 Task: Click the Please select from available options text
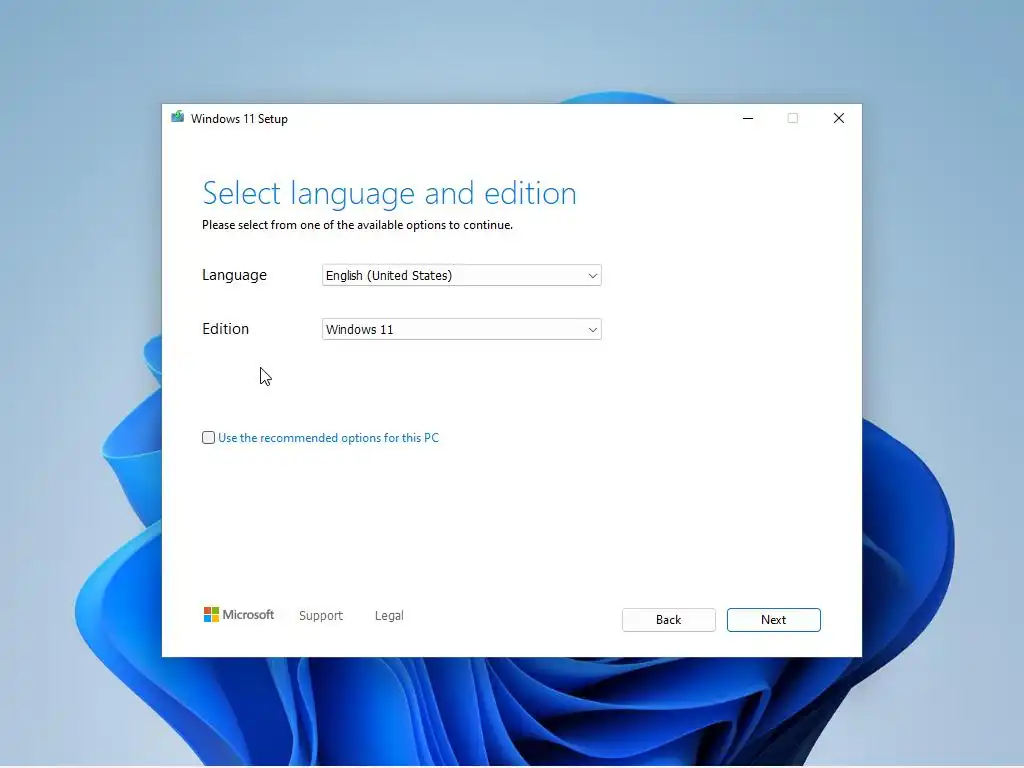[357, 225]
